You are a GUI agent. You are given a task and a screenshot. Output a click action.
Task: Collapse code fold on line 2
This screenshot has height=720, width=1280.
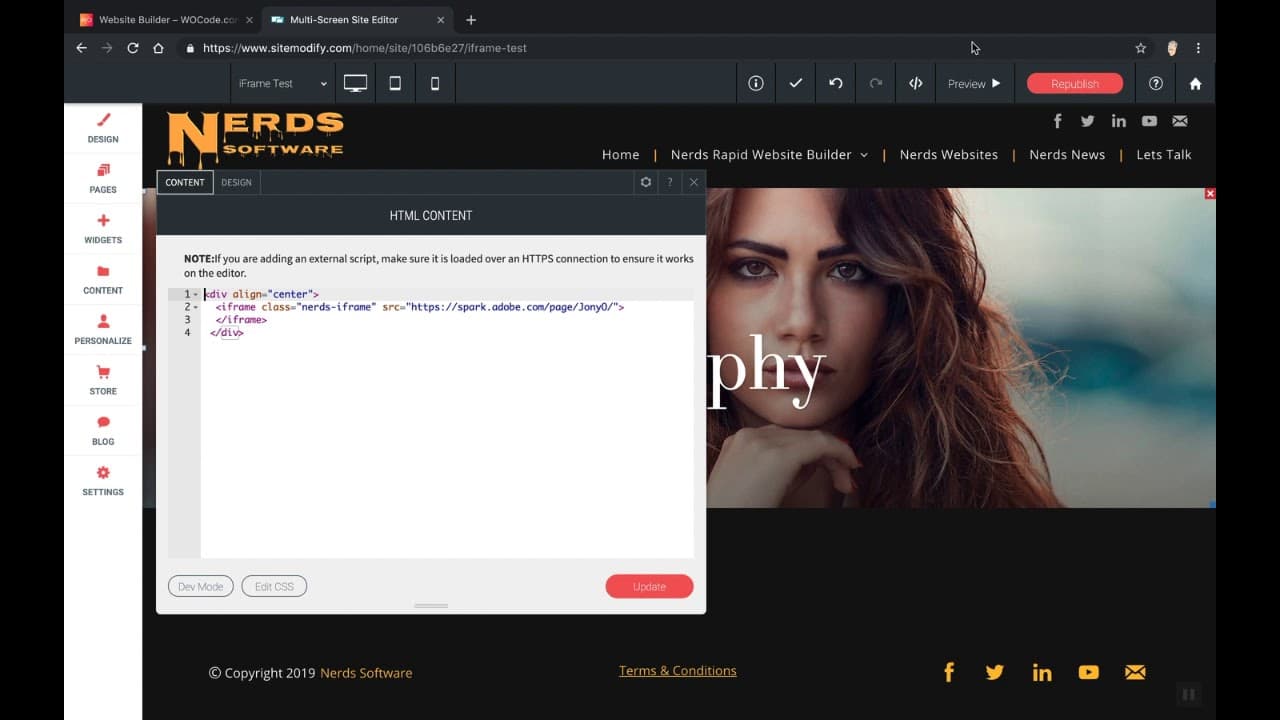point(196,307)
